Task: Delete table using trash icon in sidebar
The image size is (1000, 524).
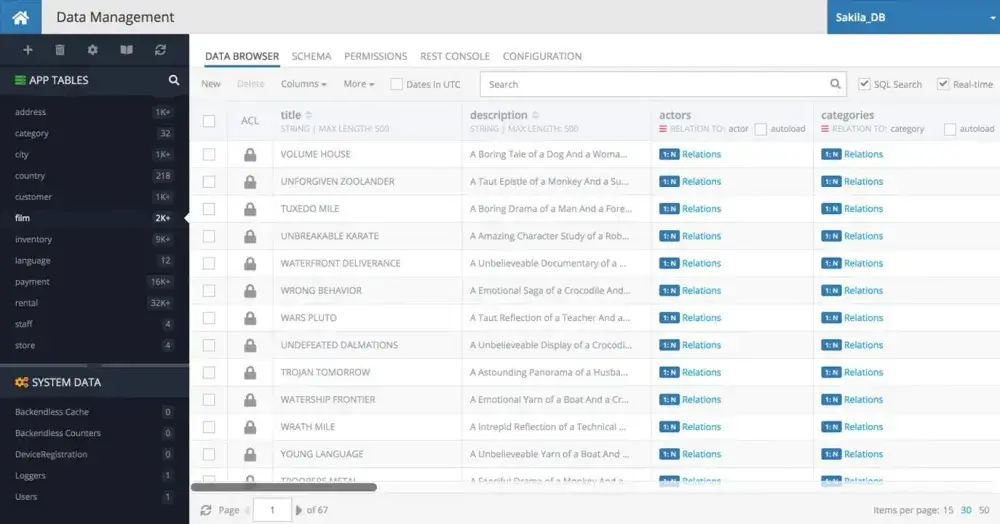Action: [60, 50]
